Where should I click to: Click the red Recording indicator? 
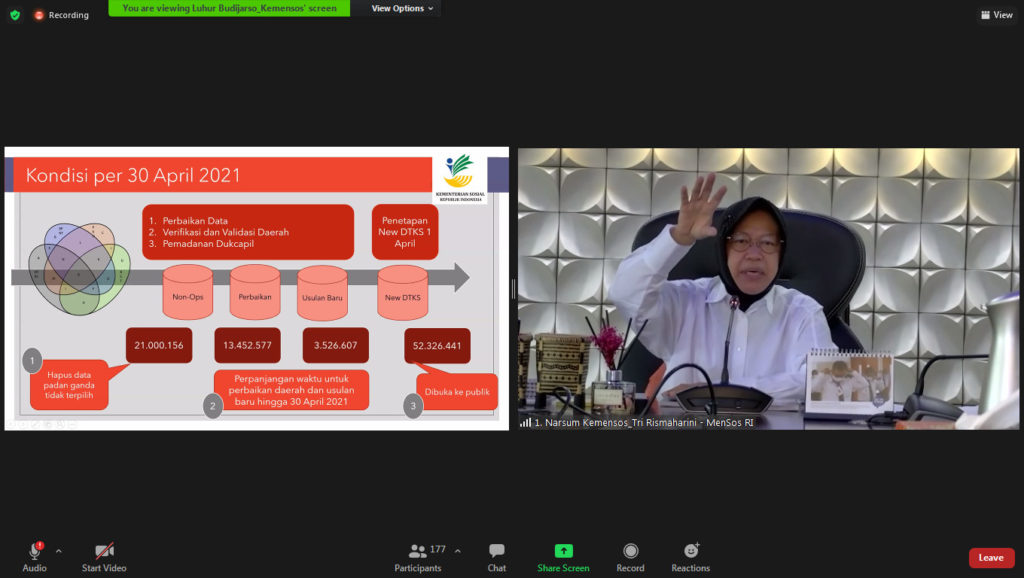[62, 15]
